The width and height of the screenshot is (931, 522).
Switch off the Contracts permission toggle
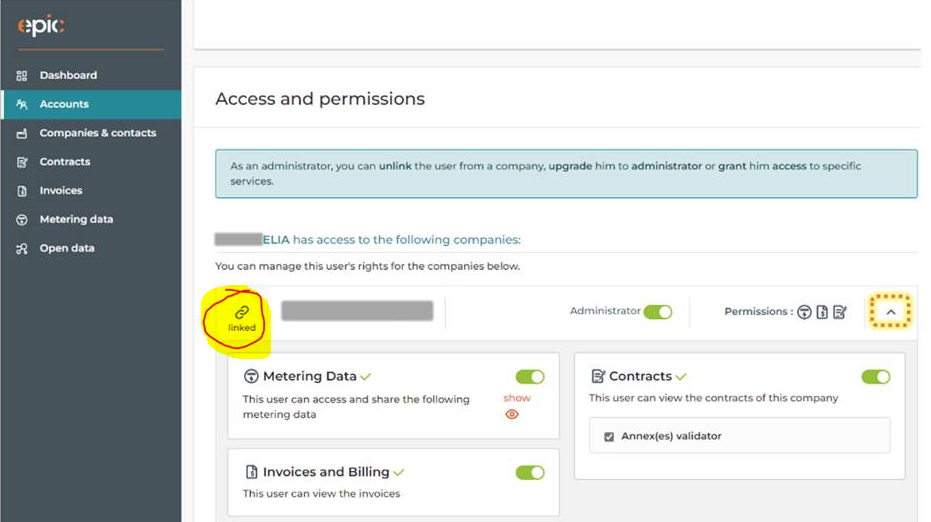(876, 377)
